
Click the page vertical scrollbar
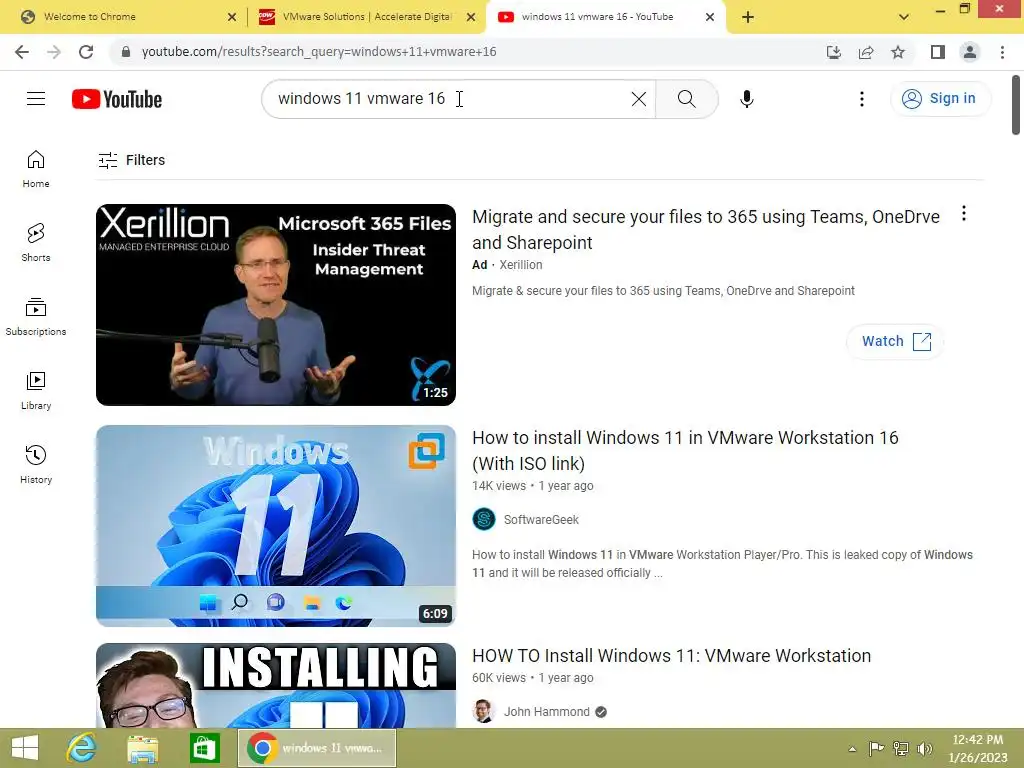pyautogui.click(x=1016, y=104)
